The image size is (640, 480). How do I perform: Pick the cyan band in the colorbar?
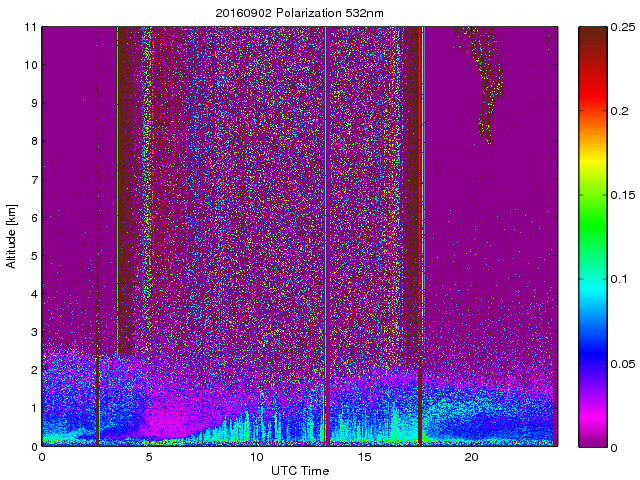[x=594, y=290]
